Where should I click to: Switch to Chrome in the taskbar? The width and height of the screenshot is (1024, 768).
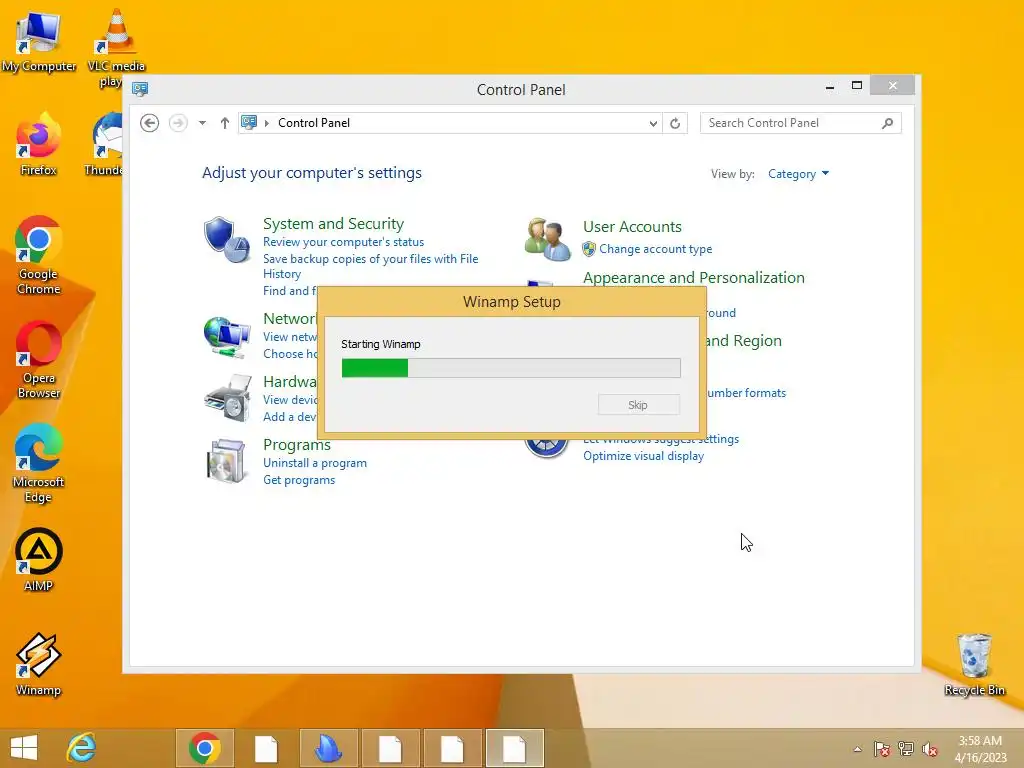[x=204, y=748]
